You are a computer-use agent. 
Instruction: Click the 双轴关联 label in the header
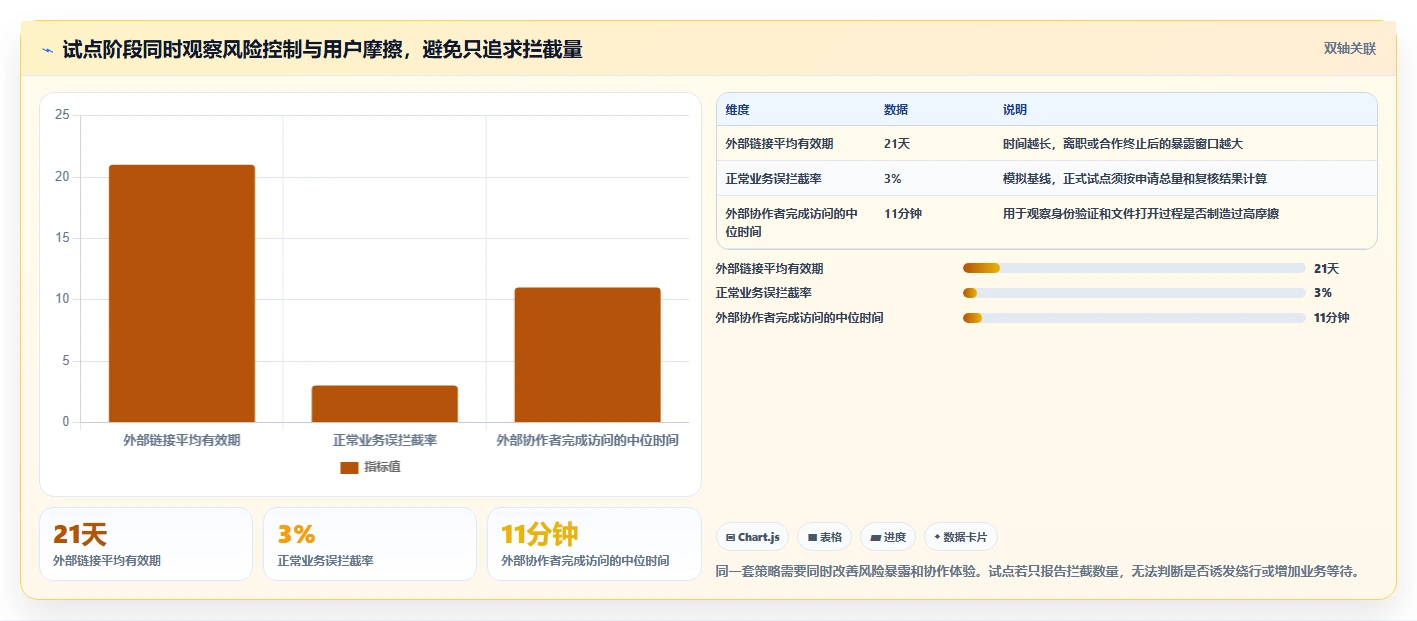pyautogui.click(x=1349, y=48)
